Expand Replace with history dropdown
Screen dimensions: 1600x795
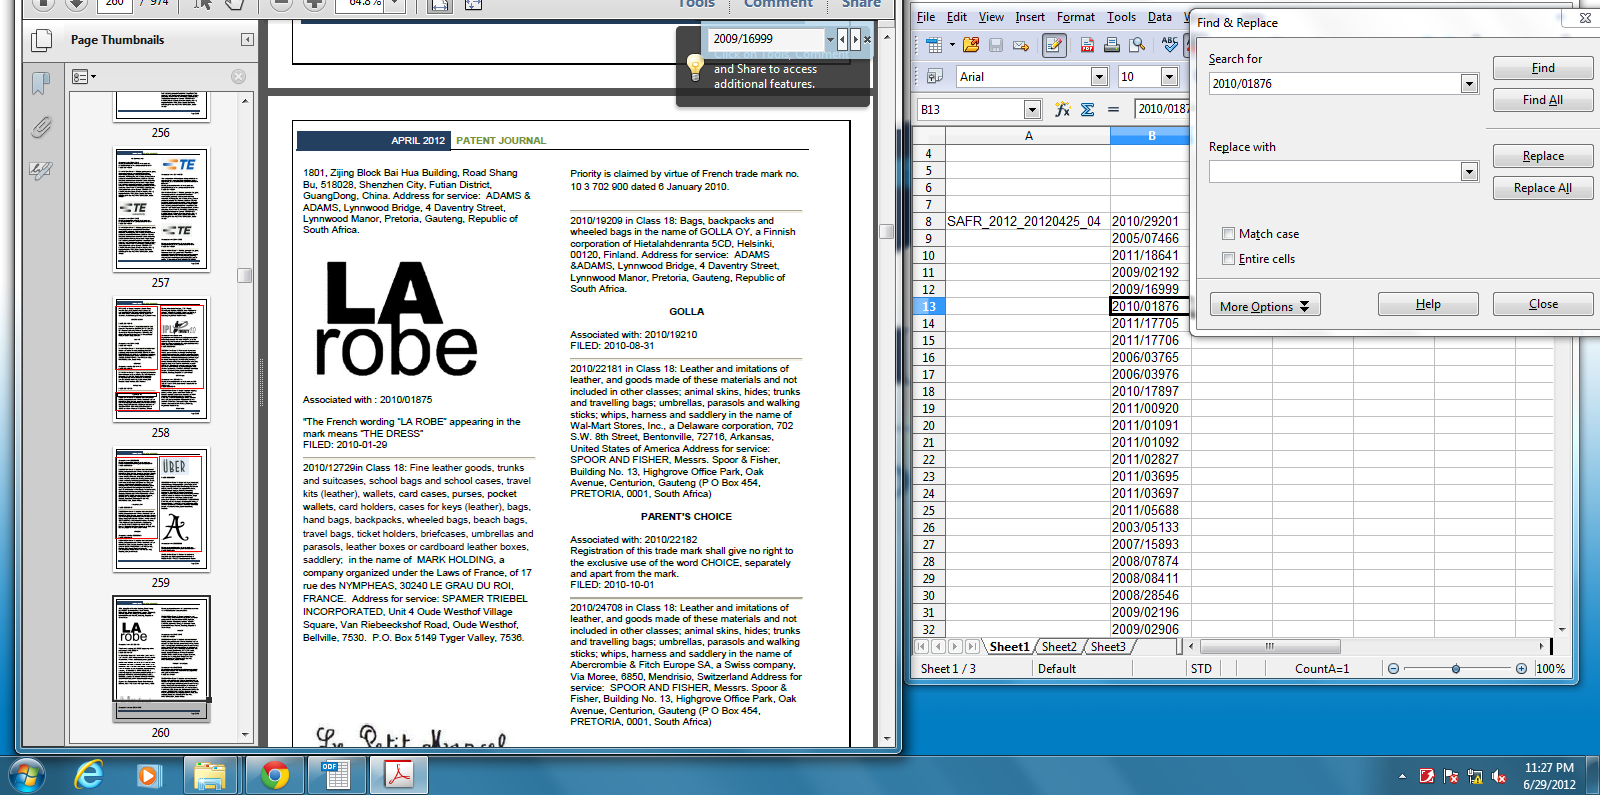click(x=1469, y=172)
